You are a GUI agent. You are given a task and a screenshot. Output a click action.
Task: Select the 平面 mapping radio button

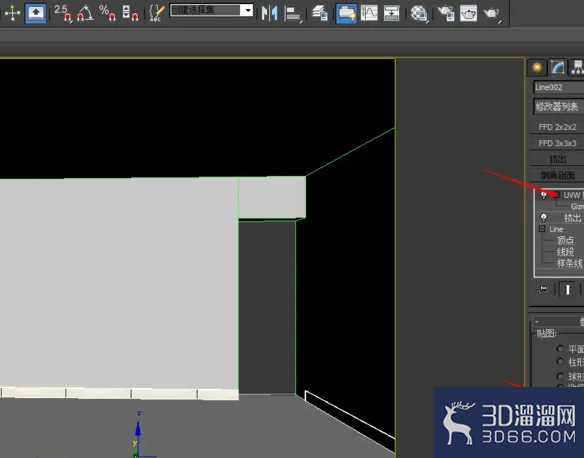560,349
